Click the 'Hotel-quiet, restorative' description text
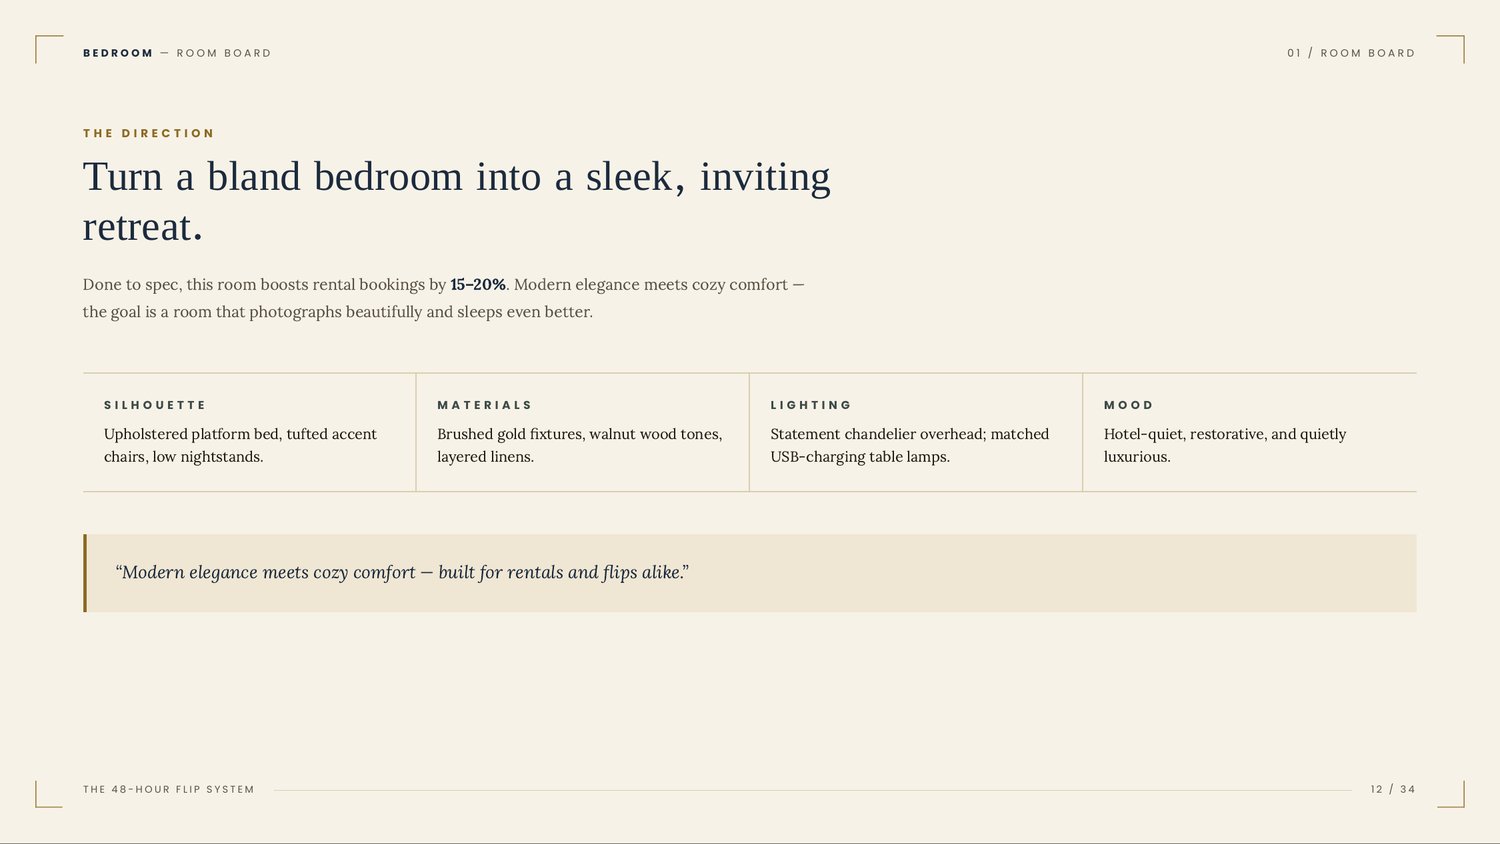Viewport: 1500px width, 844px height. coord(1225,445)
